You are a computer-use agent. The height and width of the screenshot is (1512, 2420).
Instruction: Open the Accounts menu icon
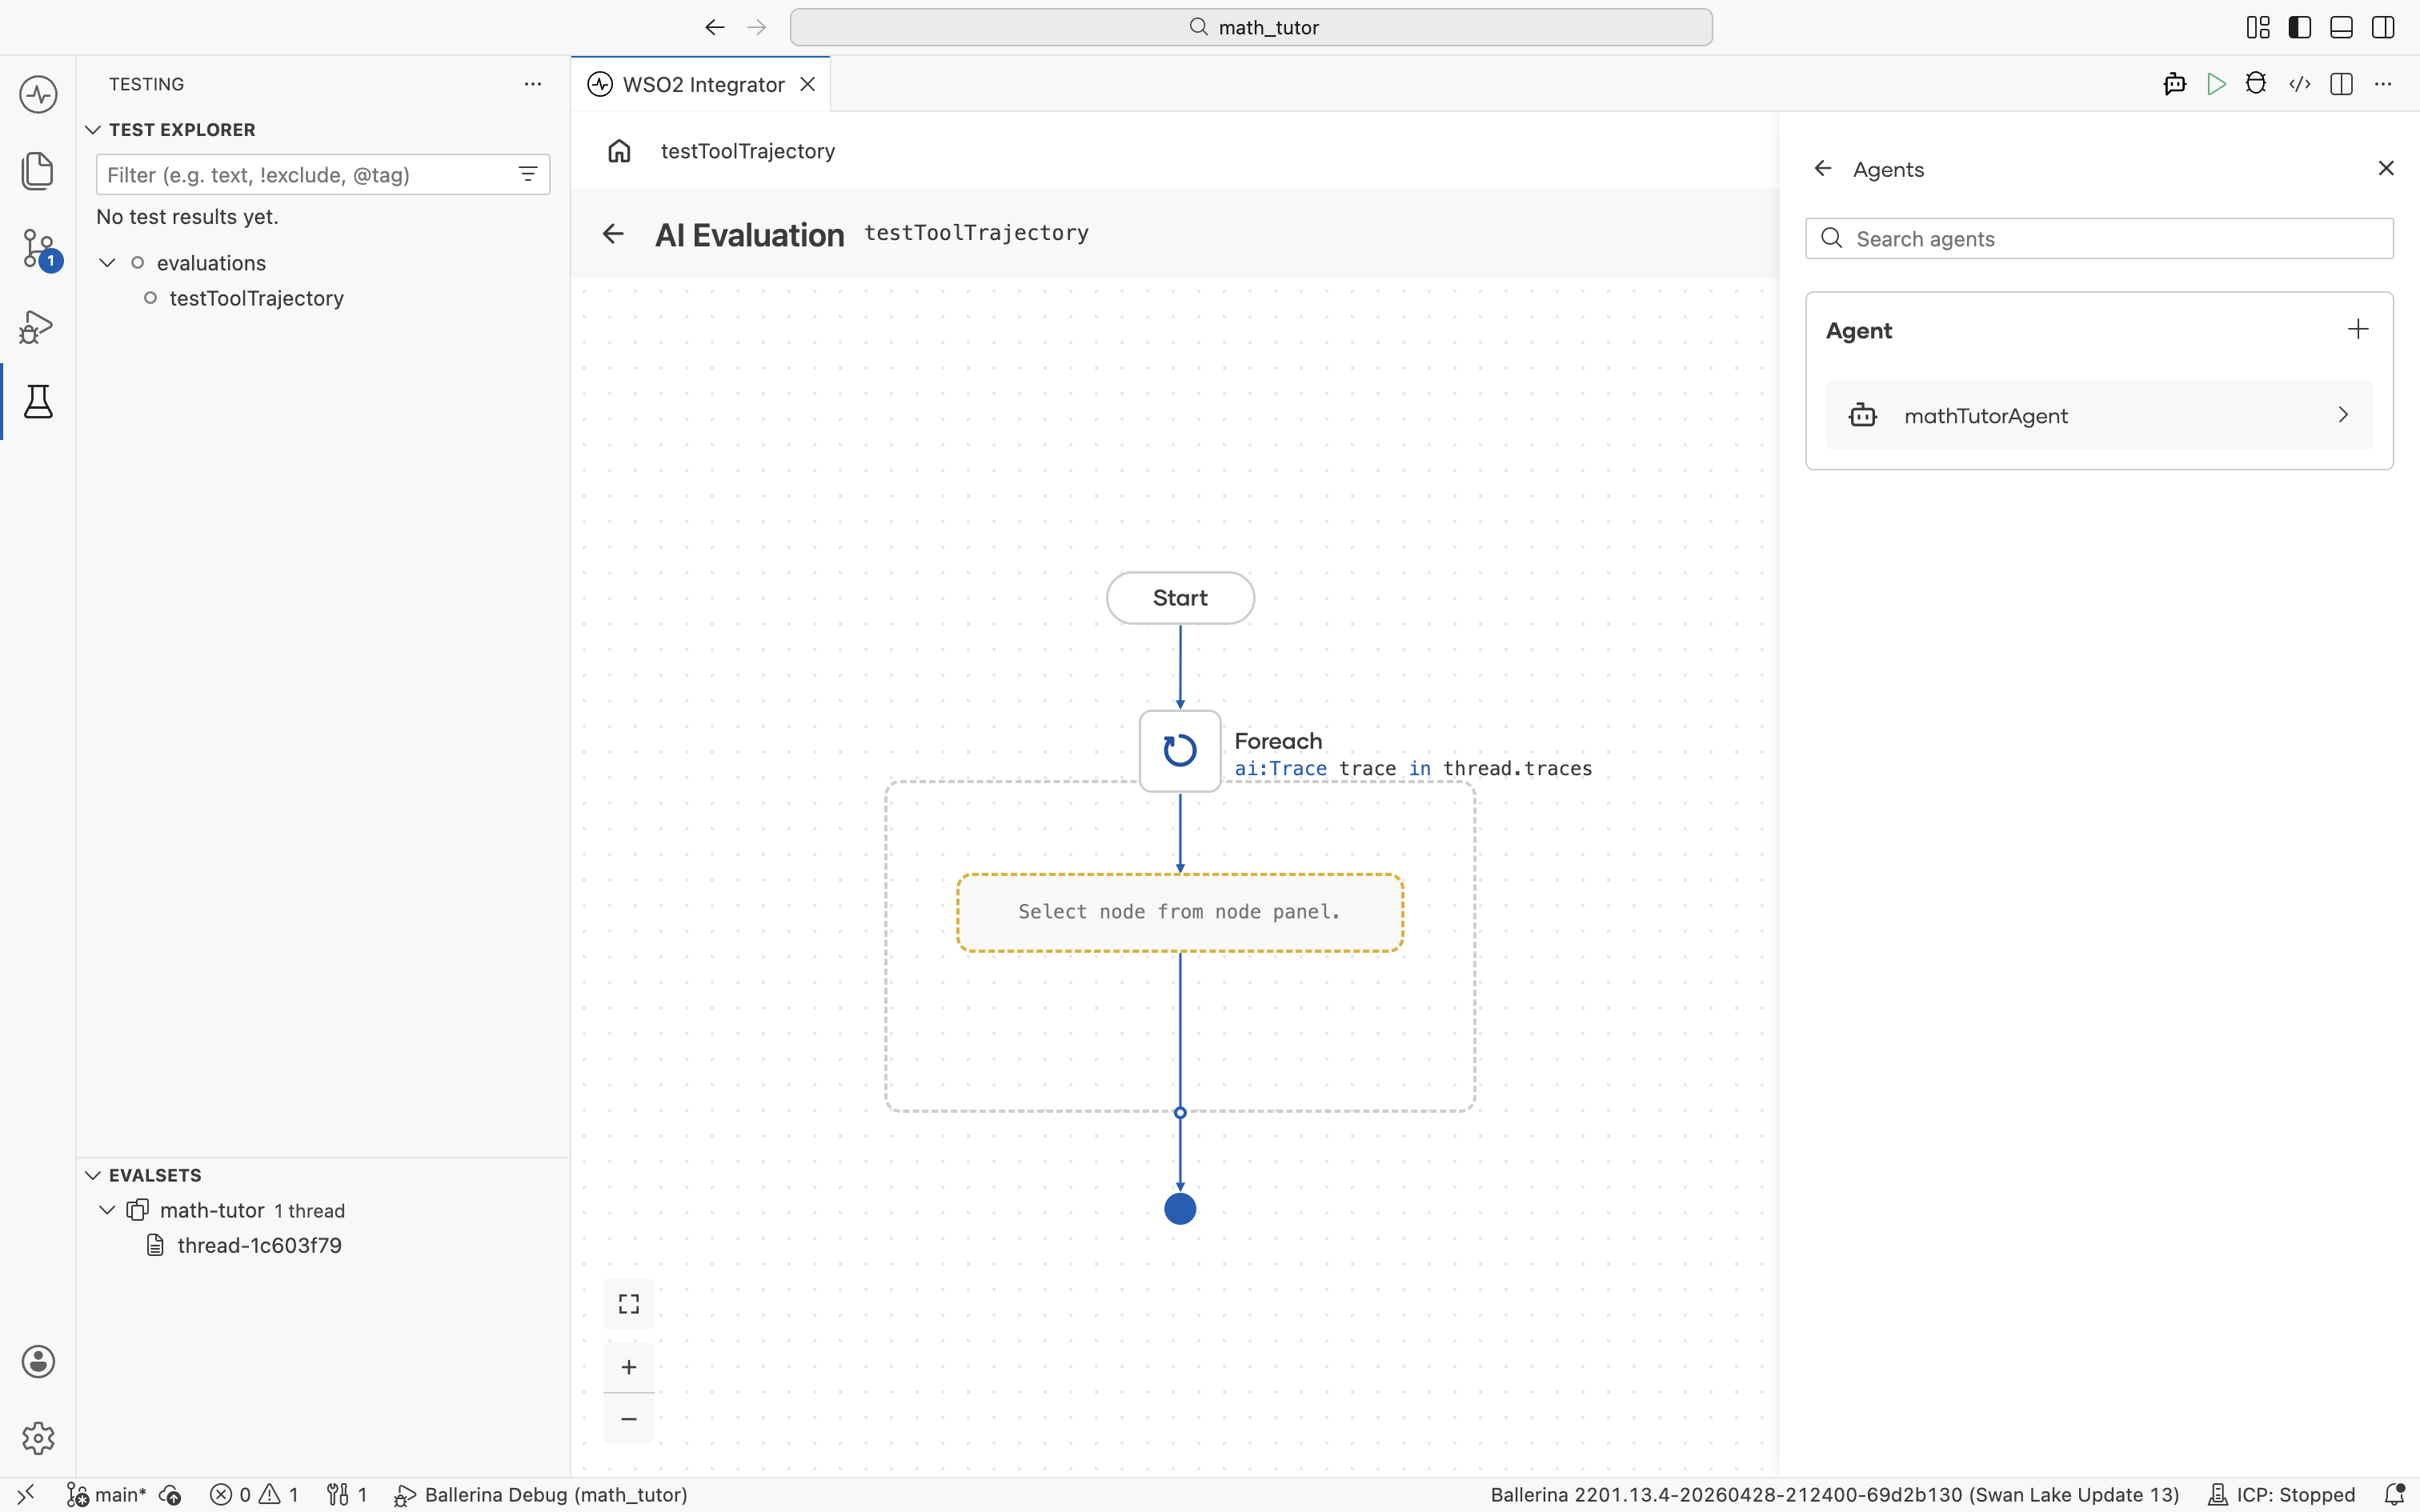(x=38, y=1362)
